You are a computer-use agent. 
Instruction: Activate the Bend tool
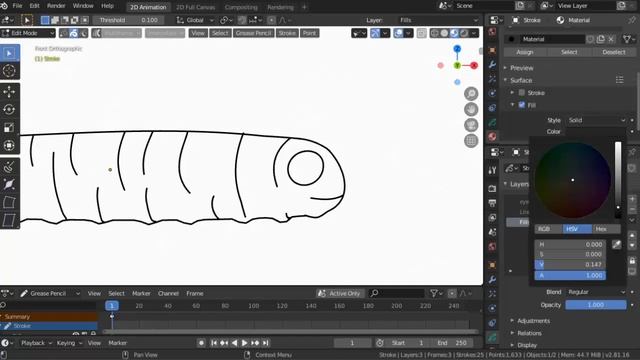point(9,202)
